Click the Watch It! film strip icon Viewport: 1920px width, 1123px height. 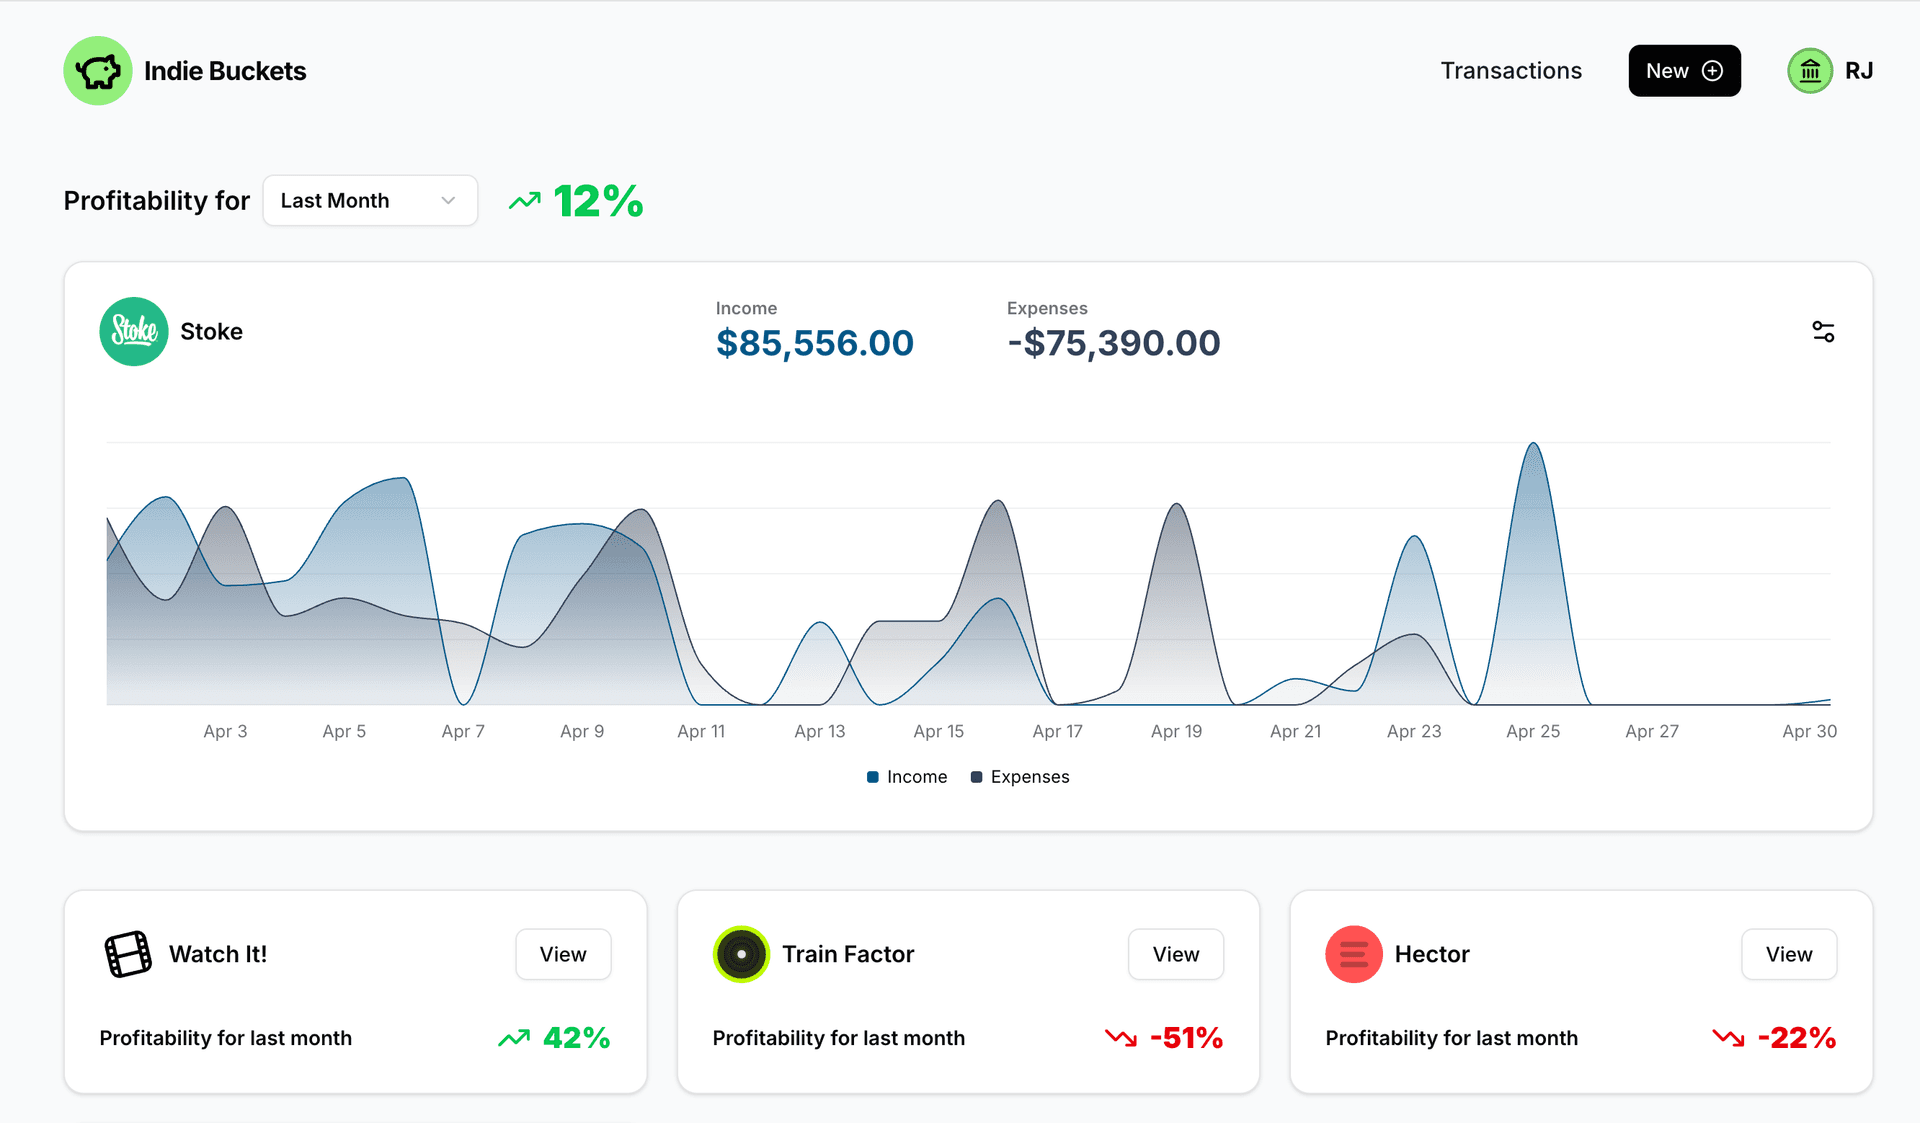click(129, 954)
